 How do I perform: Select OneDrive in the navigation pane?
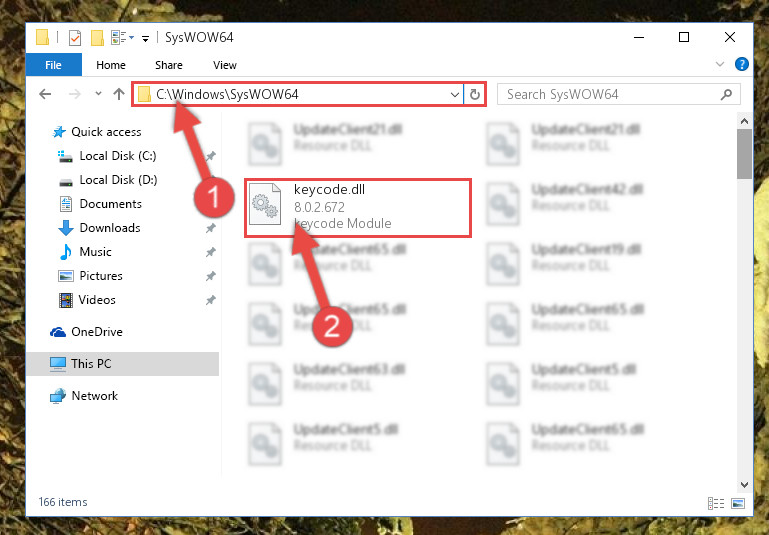pos(97,332)
